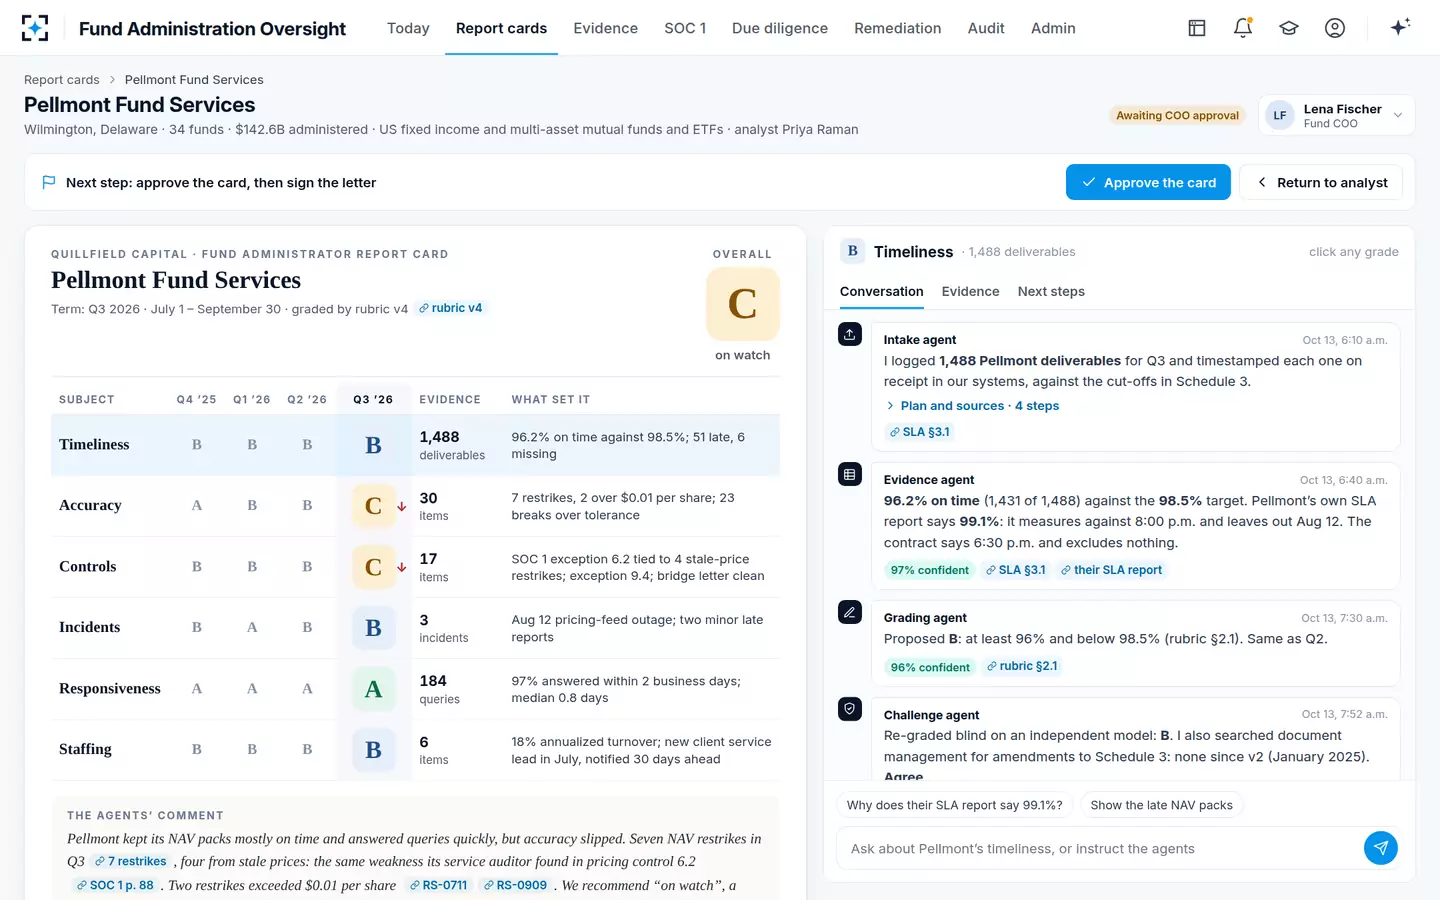The width and height of the screenshot is (1440, 900).
Task: Open the RS-0909 reference link
Action: (x=515, y=885)
